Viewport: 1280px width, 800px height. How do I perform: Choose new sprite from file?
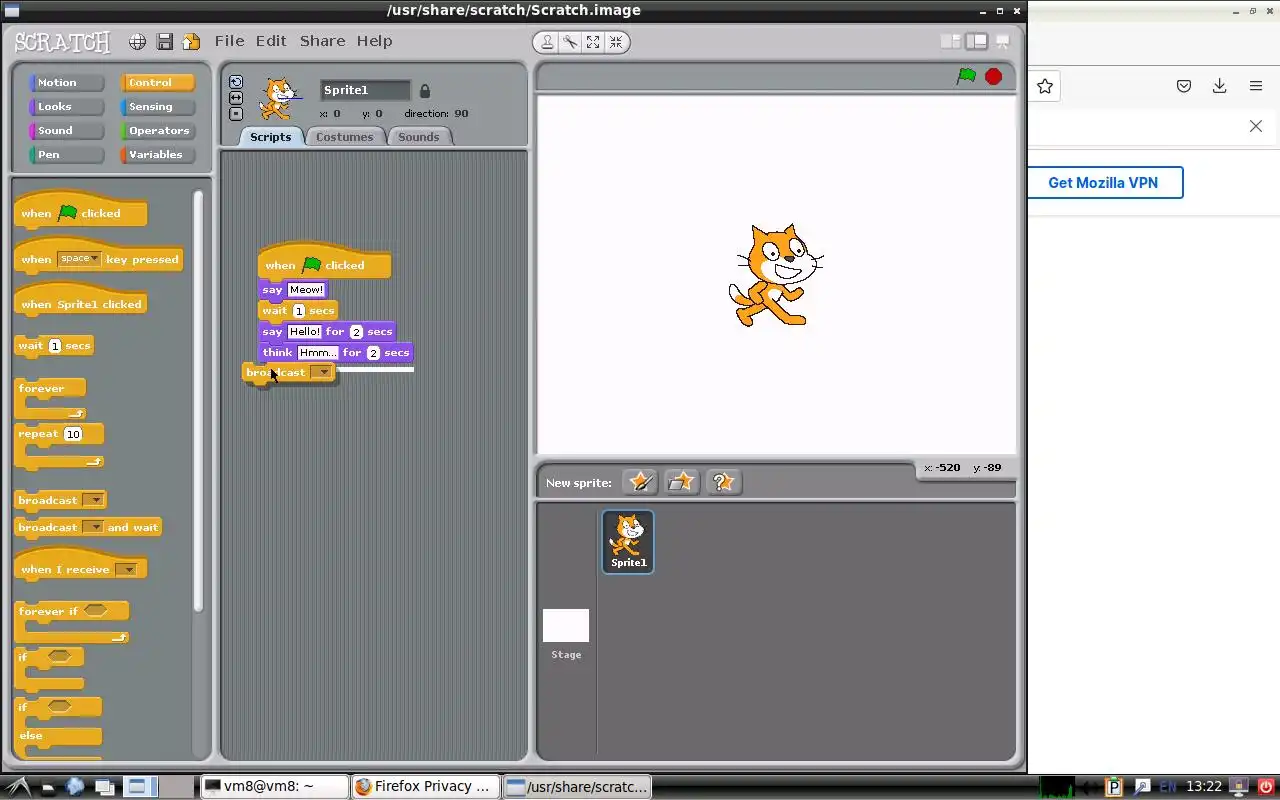click(681, 482)
